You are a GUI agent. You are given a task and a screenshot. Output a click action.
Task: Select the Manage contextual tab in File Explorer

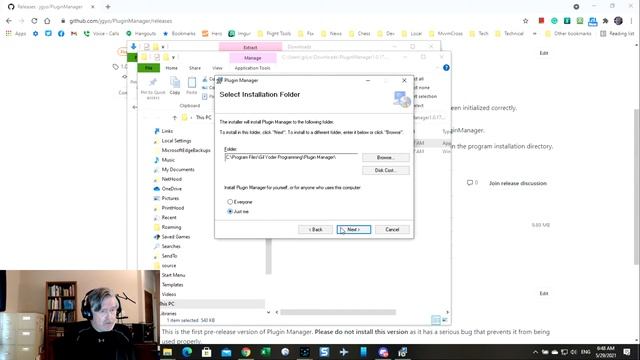(252, 58)
